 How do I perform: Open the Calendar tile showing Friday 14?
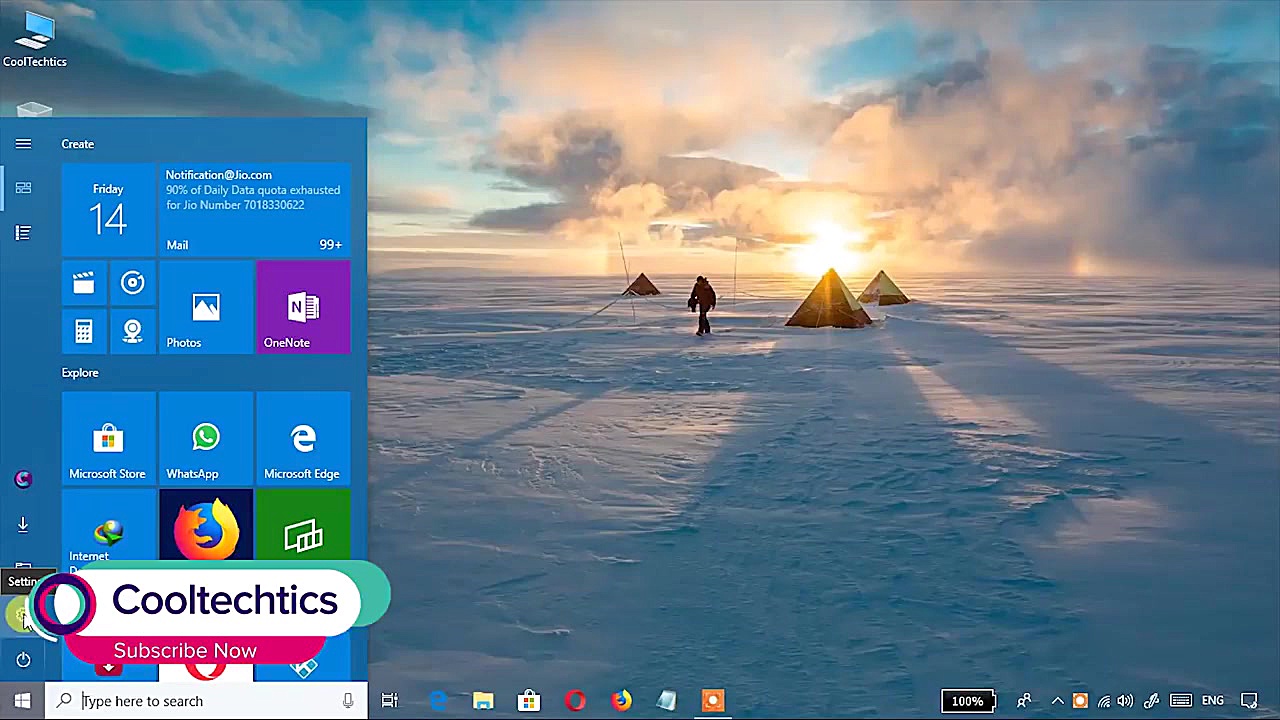(108, 209)
